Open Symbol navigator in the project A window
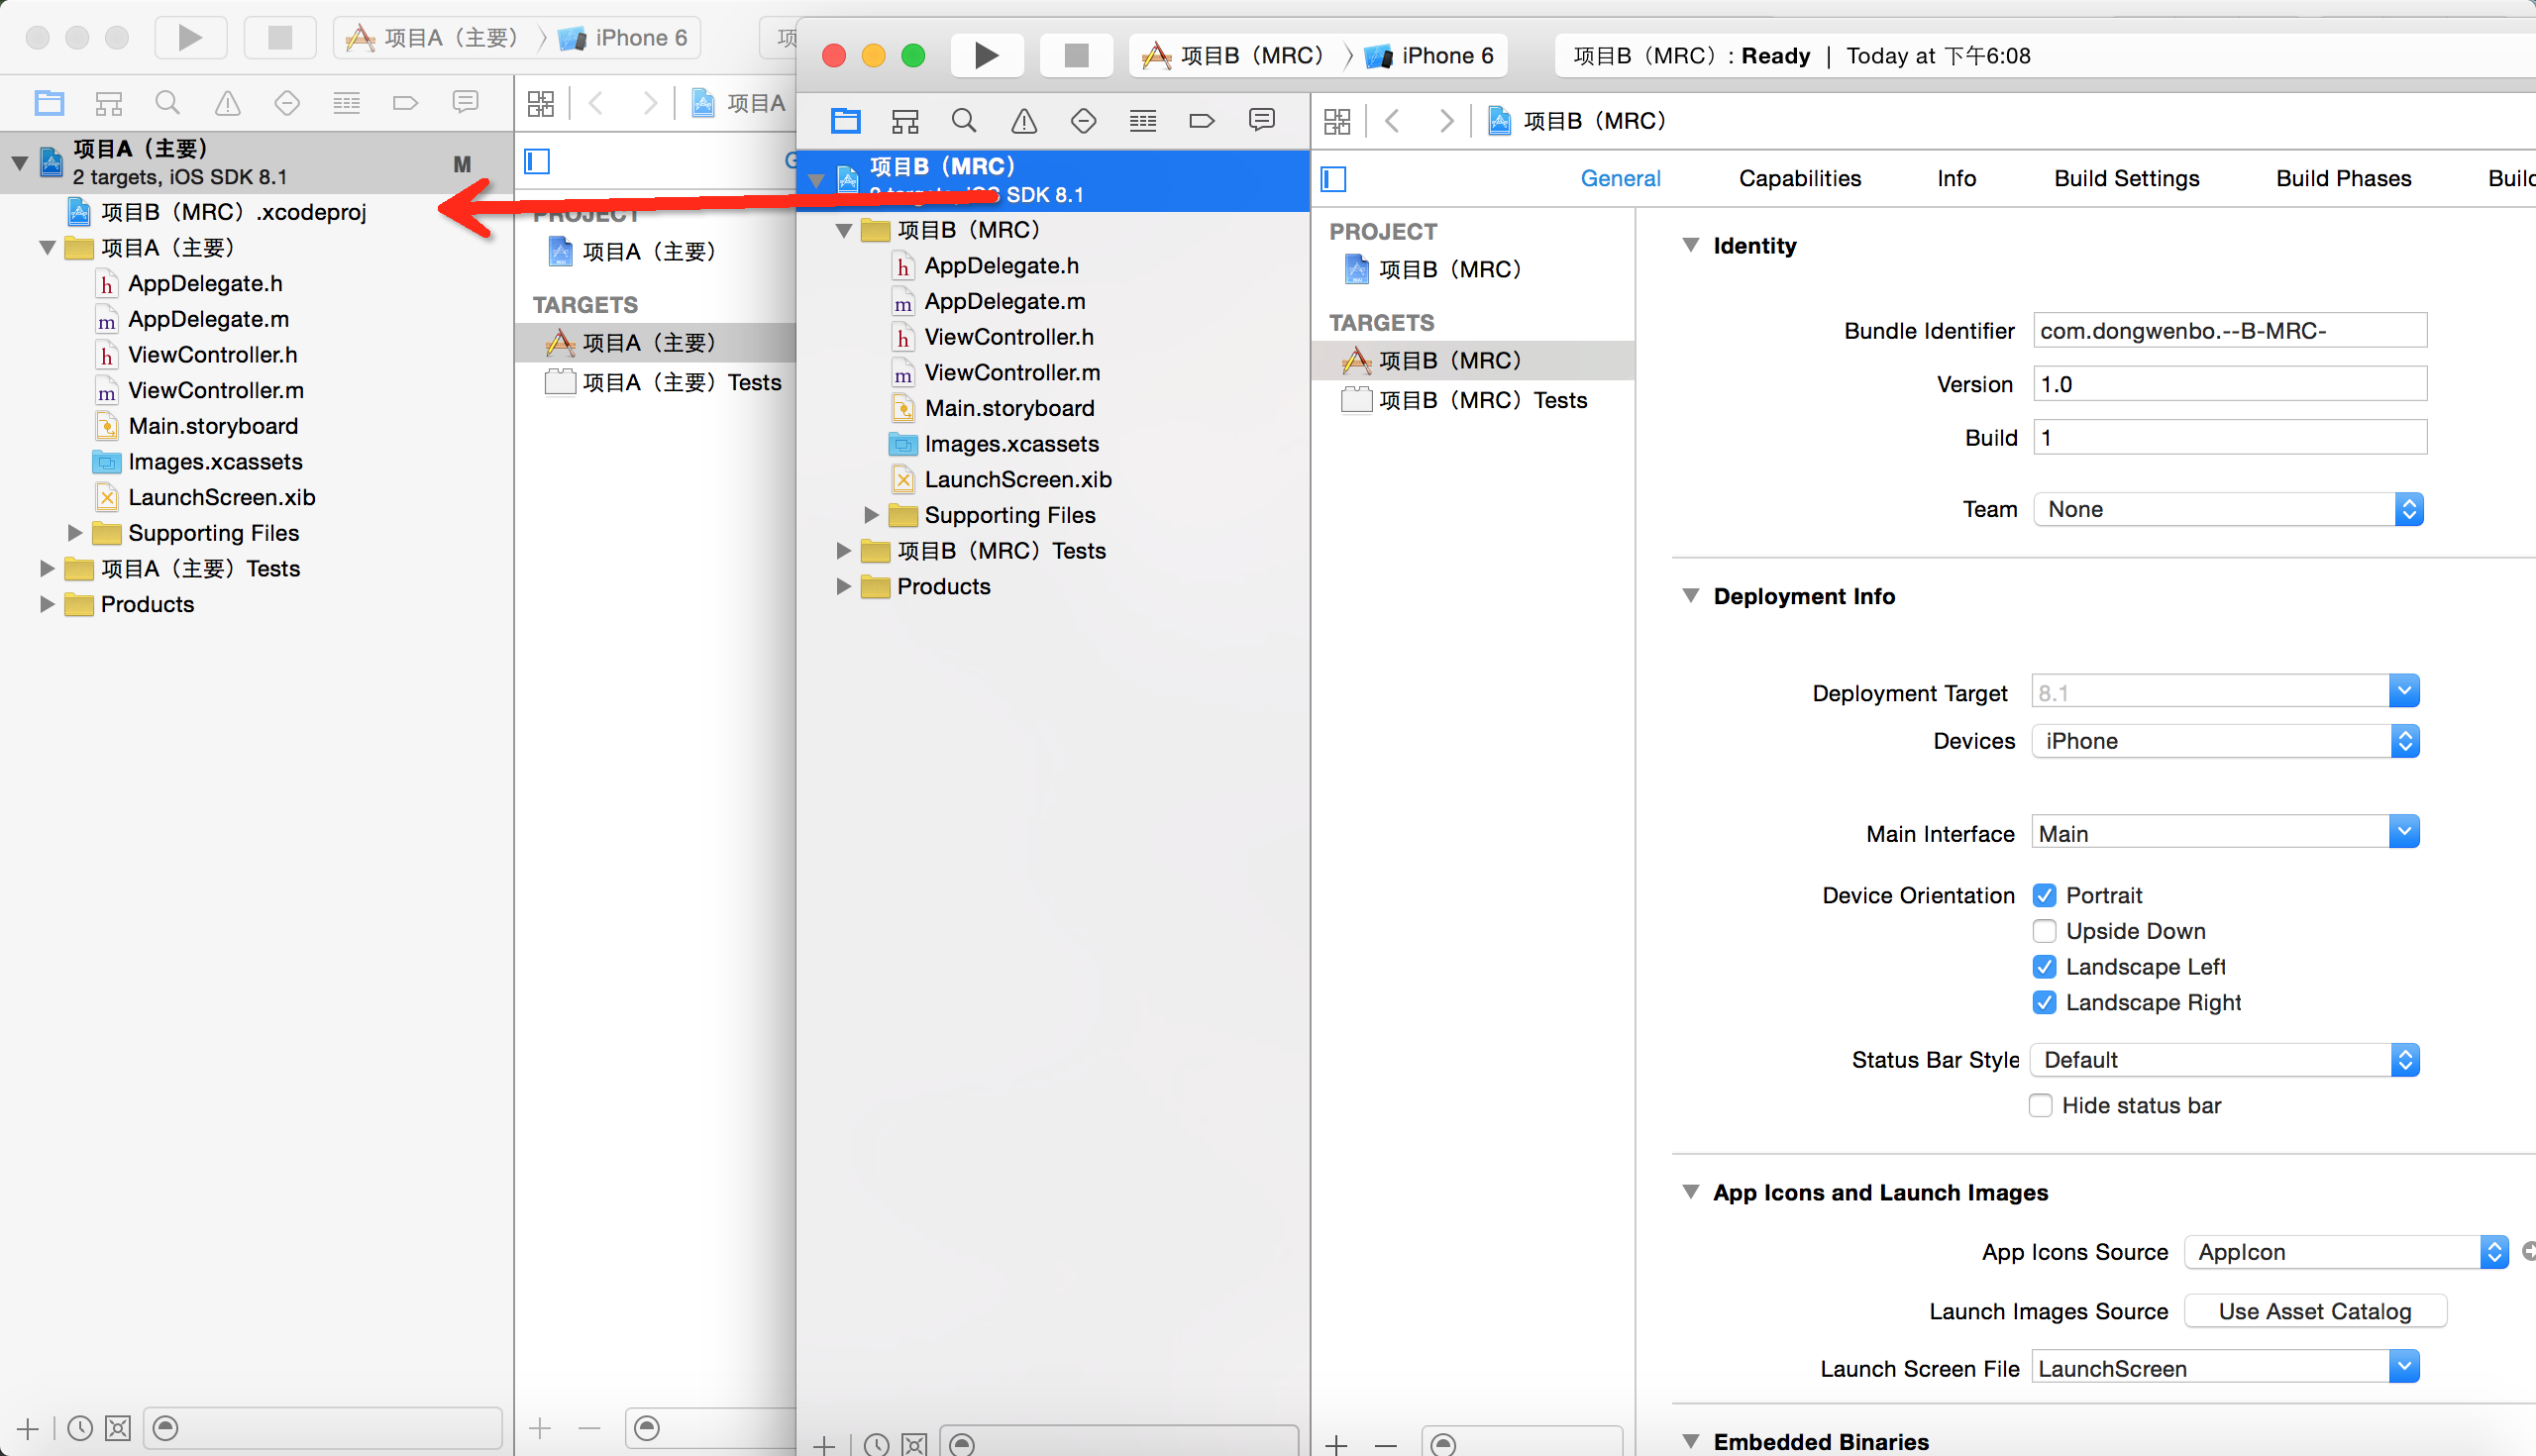The height and width of the screenshot is (1456, 2536). [x=108, y=102]
